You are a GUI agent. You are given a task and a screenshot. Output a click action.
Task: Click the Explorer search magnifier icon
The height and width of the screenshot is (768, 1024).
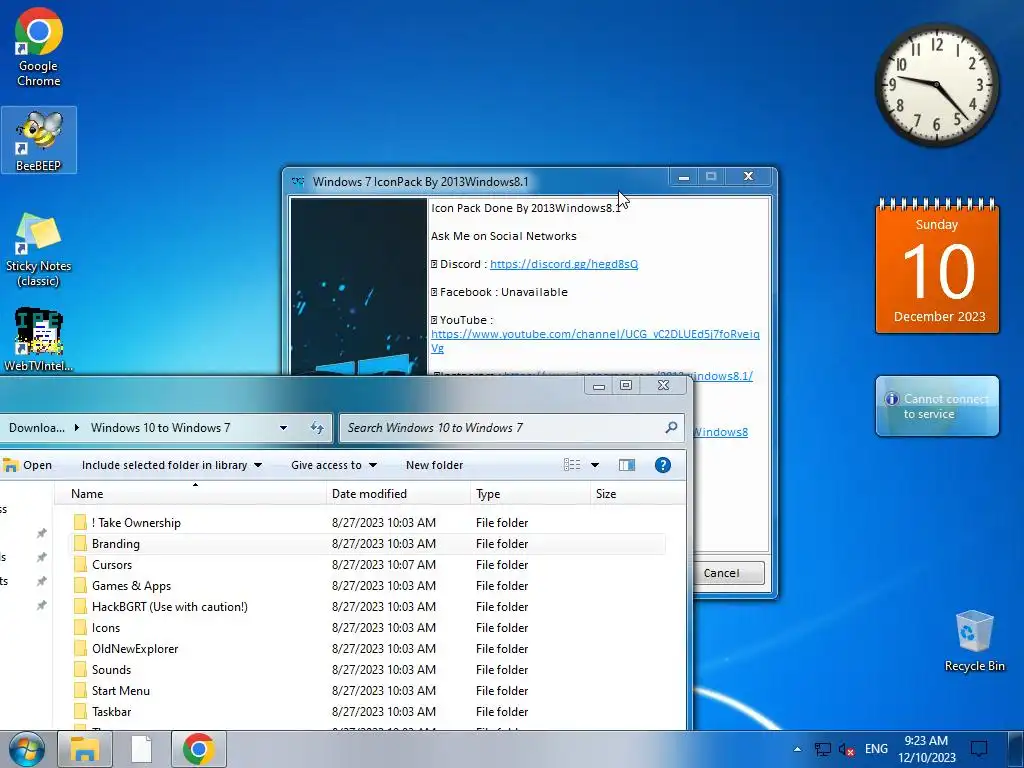[x=671, y=428]
